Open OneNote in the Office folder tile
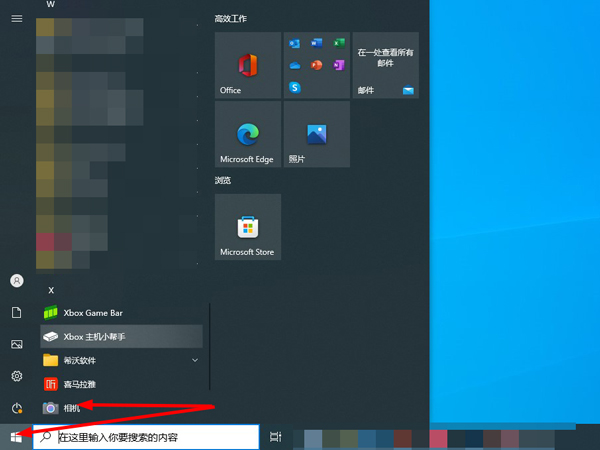 (339, 65)
